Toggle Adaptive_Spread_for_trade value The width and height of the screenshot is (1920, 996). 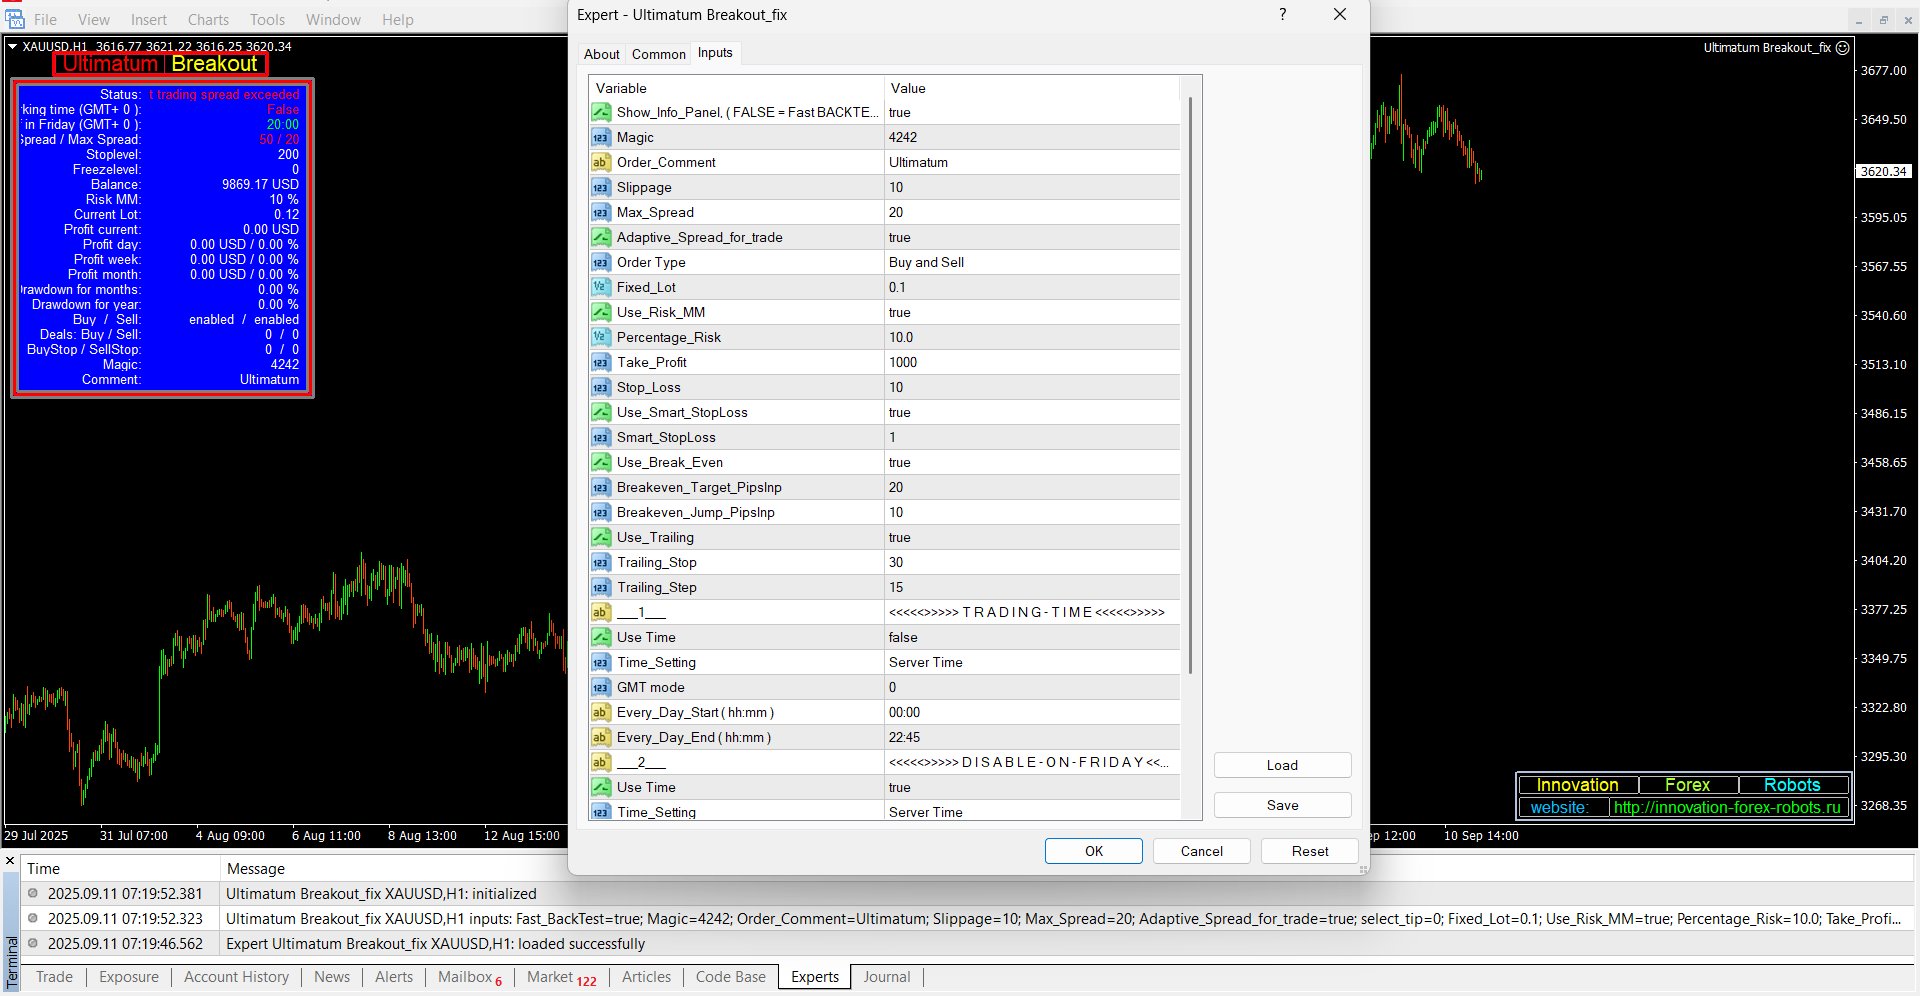[1030, 237]
